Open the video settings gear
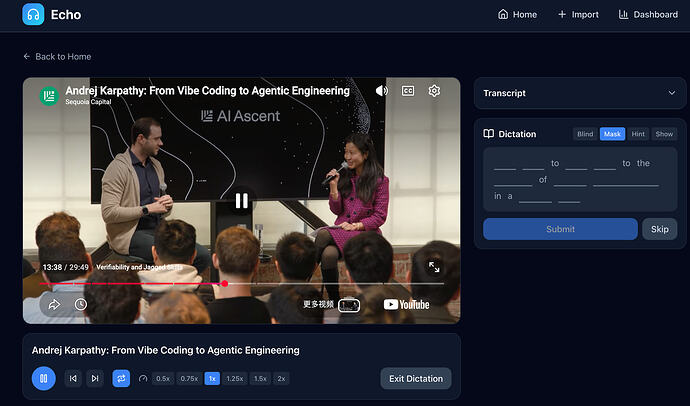This screenshot has height=406, width=690. 434,91
